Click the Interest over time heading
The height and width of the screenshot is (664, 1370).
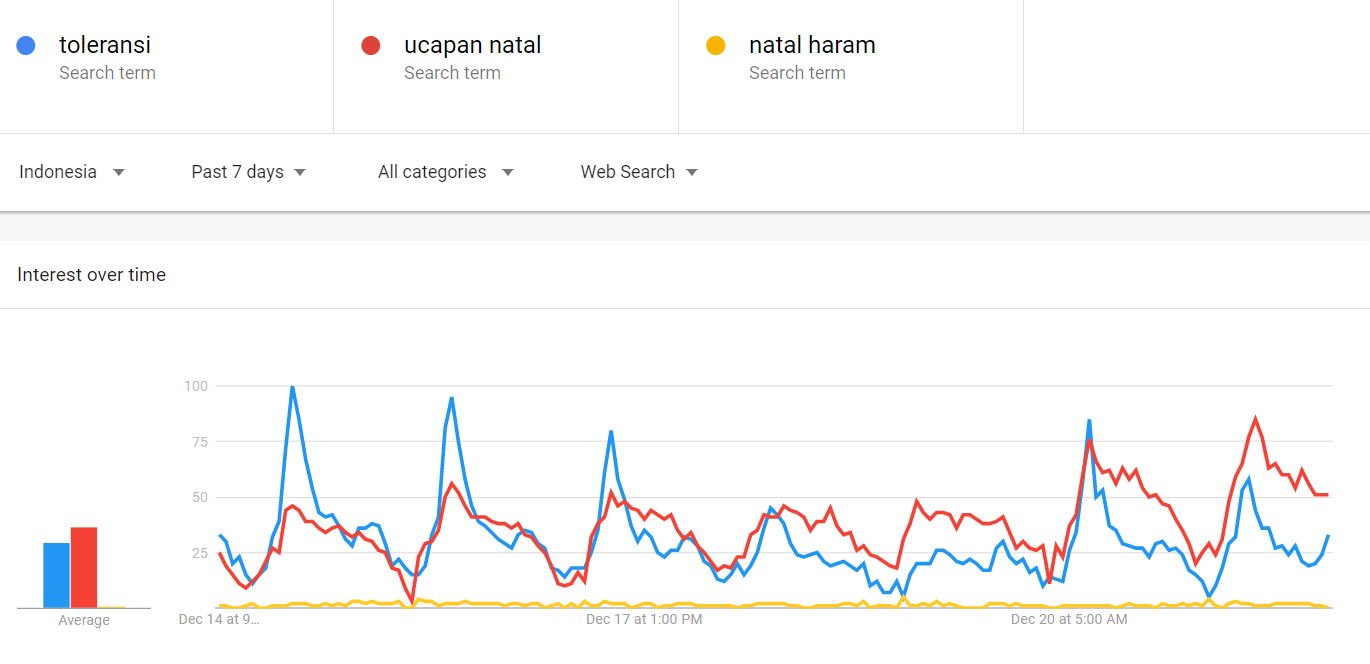point(92,275)
